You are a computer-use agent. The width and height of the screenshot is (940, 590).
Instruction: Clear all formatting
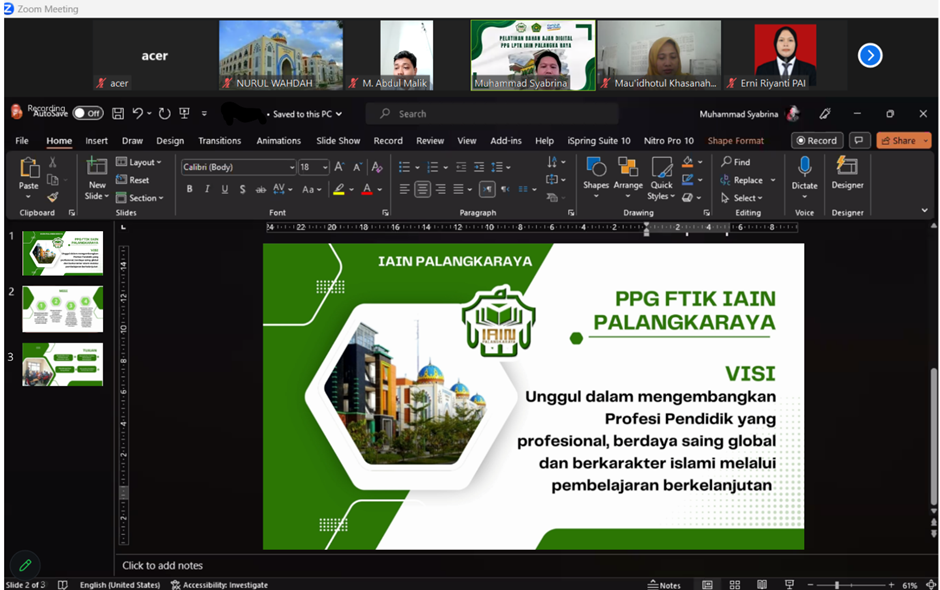tap(376, 167)
